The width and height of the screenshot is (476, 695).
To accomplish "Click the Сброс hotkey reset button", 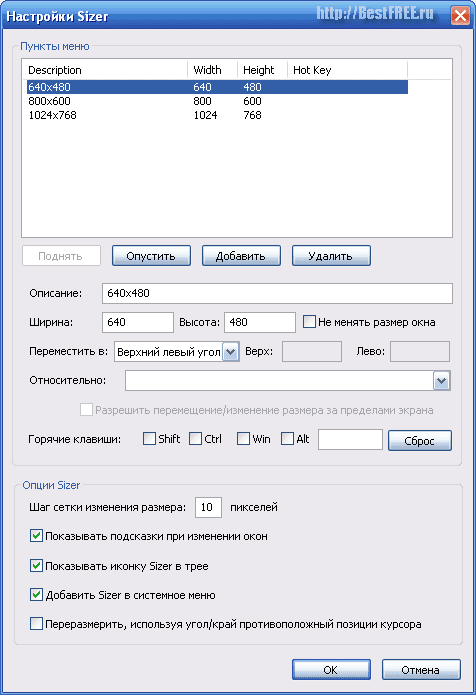I will 420,441.
